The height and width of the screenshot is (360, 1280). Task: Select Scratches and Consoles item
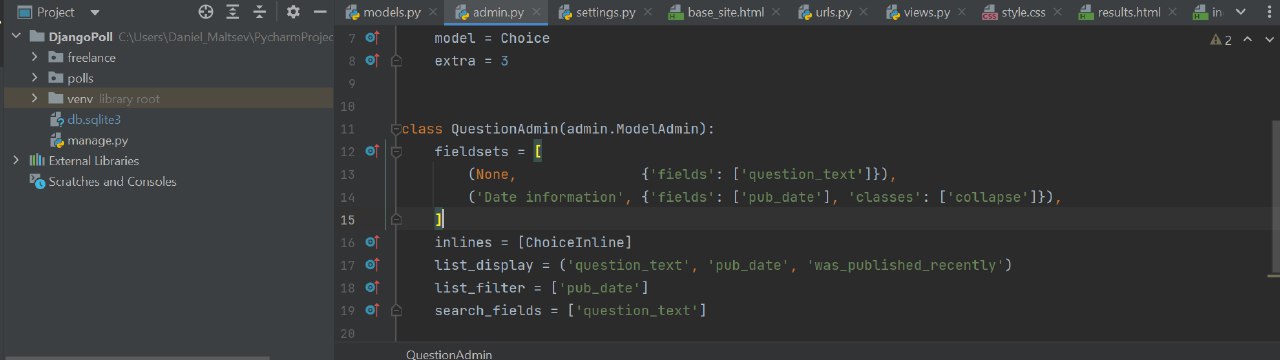pyautogui.click(x=103, y=181)
